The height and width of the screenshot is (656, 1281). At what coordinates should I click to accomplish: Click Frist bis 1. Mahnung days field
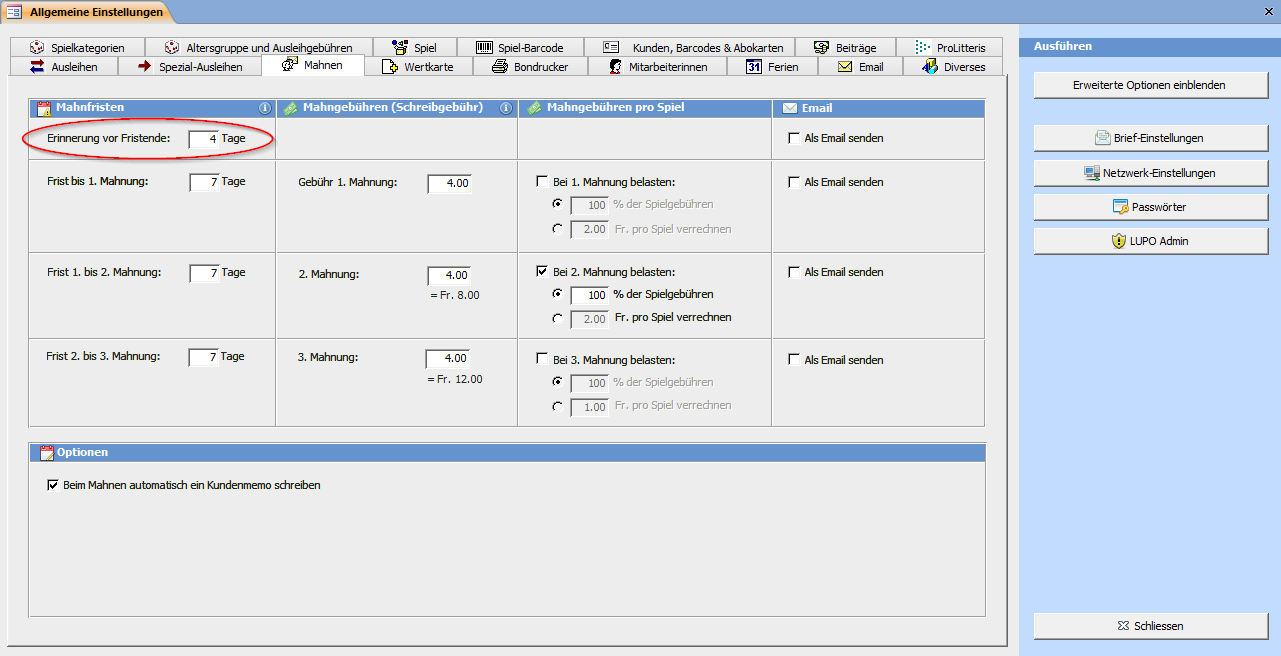[x=204, y=182]
